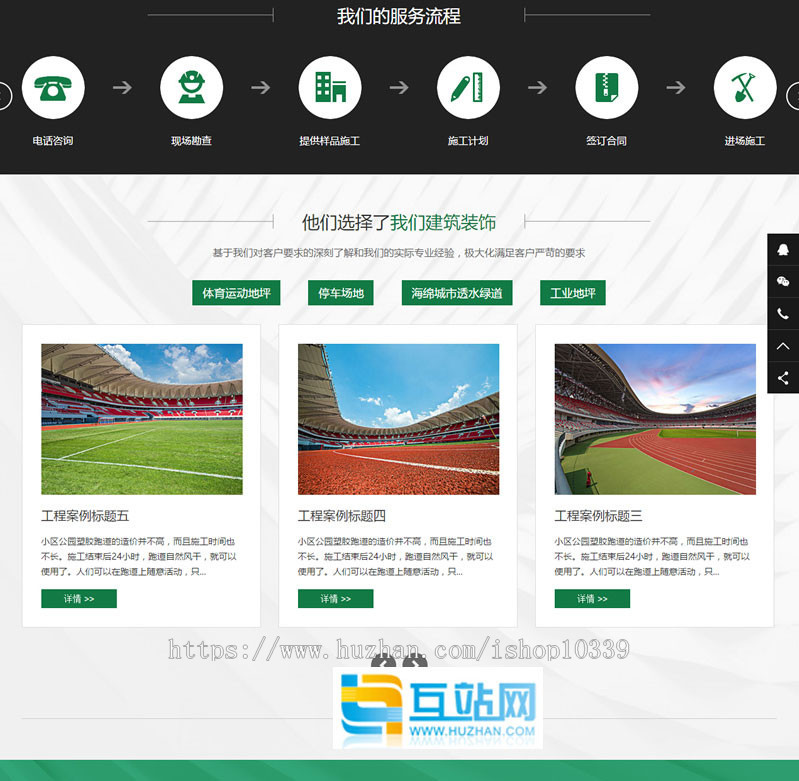Click phone icon in floating sidebar
Screen dimensions: 799x781
tap(783, 313)
